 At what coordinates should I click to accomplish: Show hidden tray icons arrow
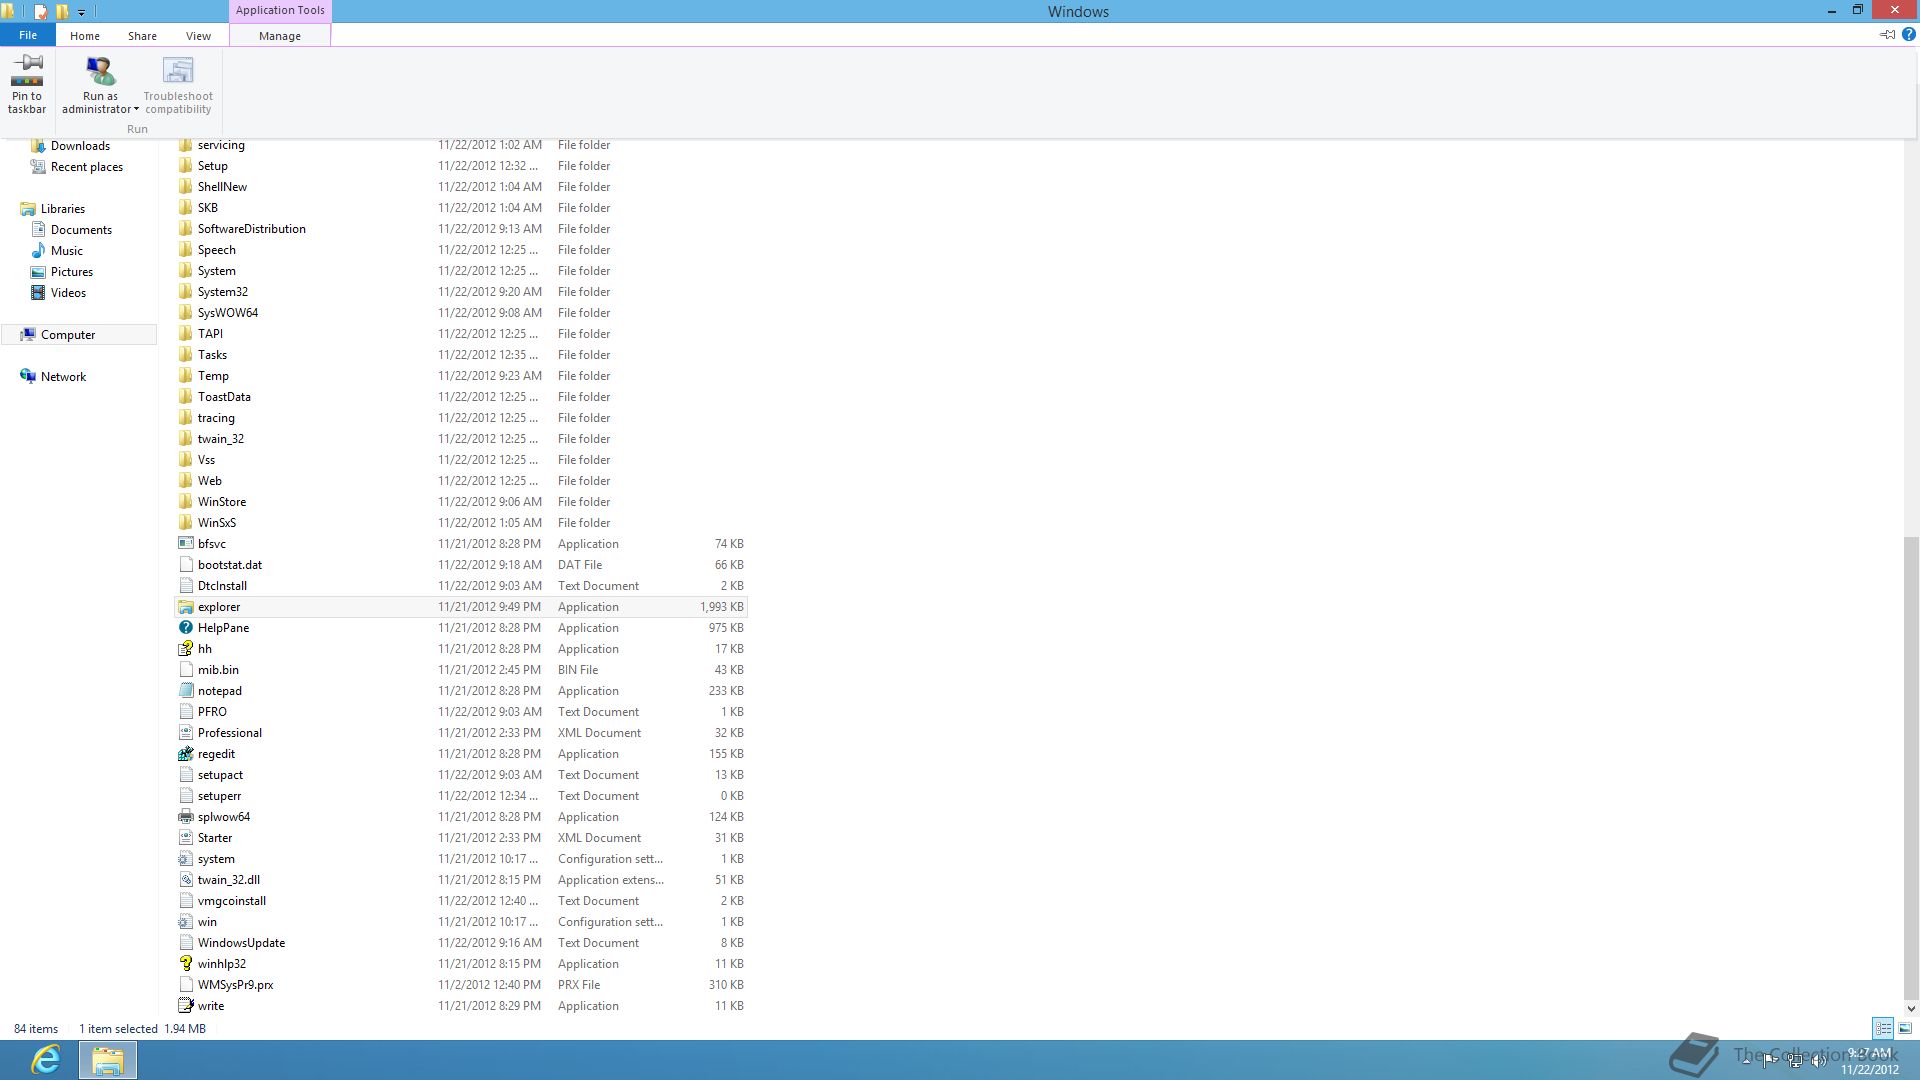pyautogui.click(x=1746, y=1061)
